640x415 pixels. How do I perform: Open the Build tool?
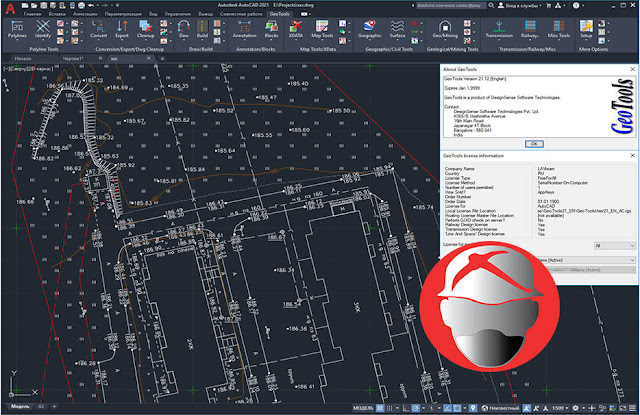202,30
